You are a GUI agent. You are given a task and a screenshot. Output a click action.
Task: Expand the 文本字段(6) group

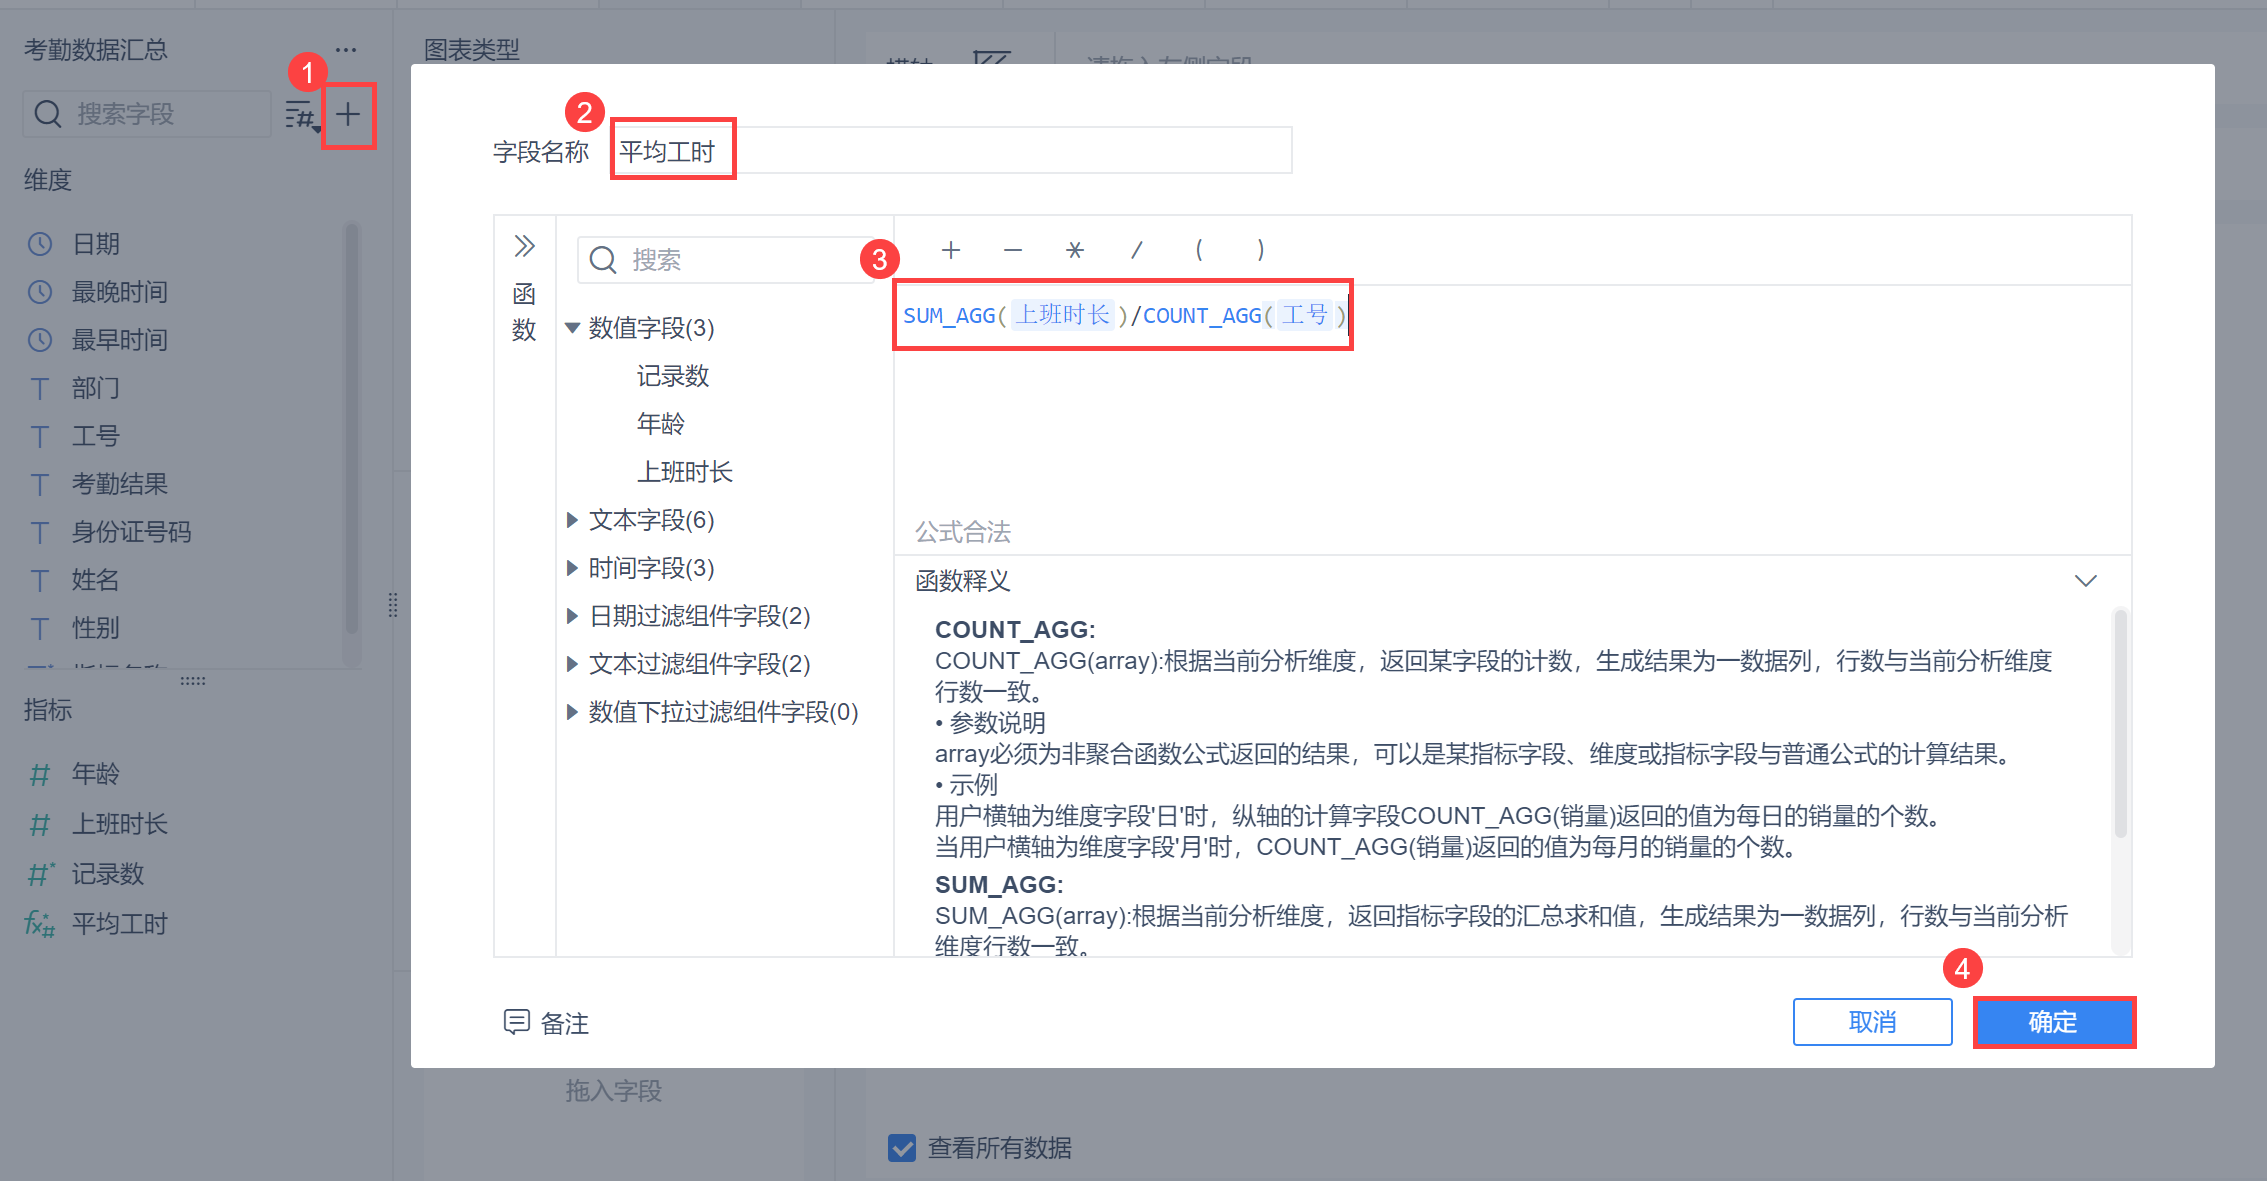click(x=573, y=520)
